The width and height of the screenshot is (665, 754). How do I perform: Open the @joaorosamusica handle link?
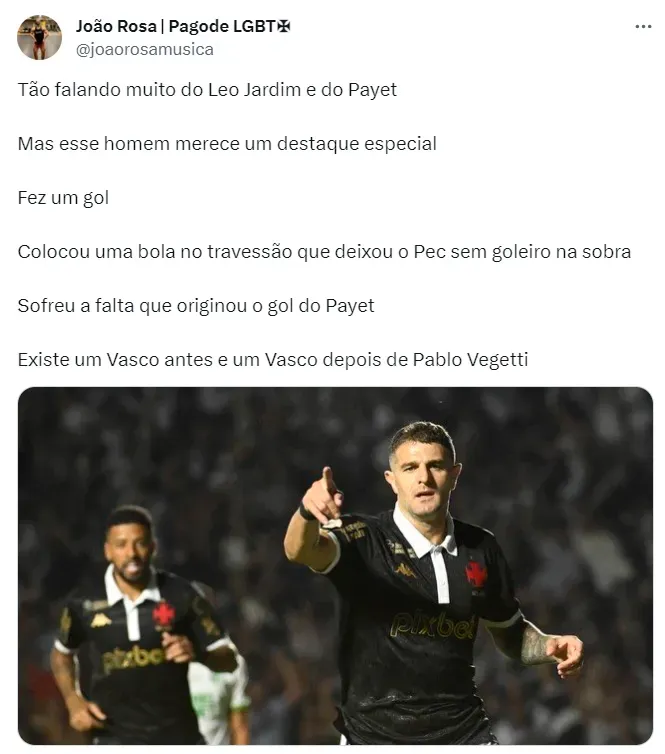tap(145, 49)
